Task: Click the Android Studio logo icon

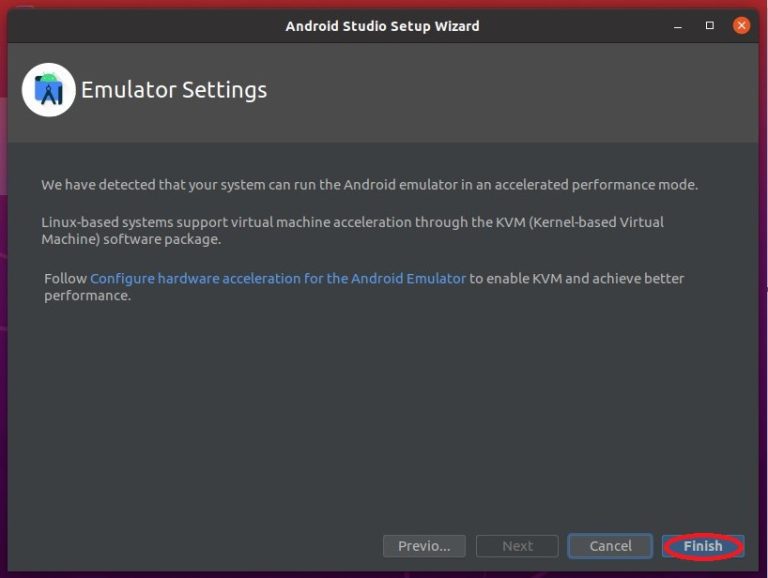Action: (x=48, y=90)
